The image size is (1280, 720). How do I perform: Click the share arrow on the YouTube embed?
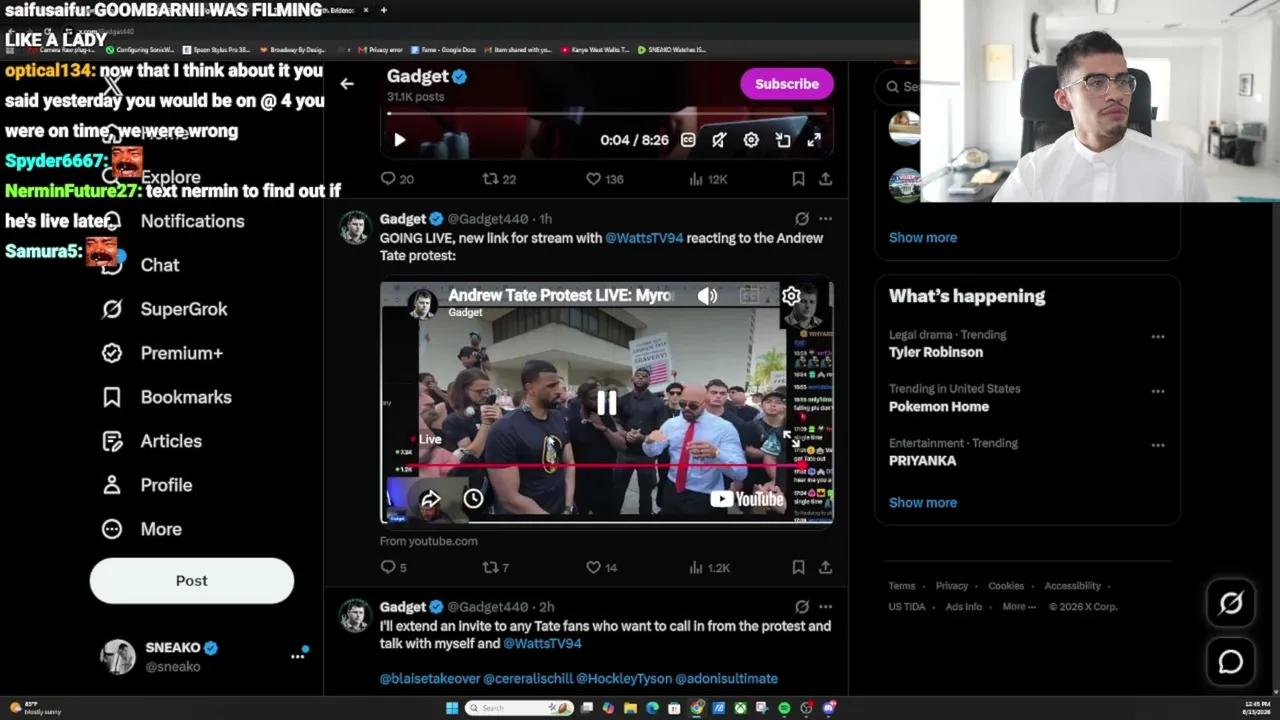(431, 499)
